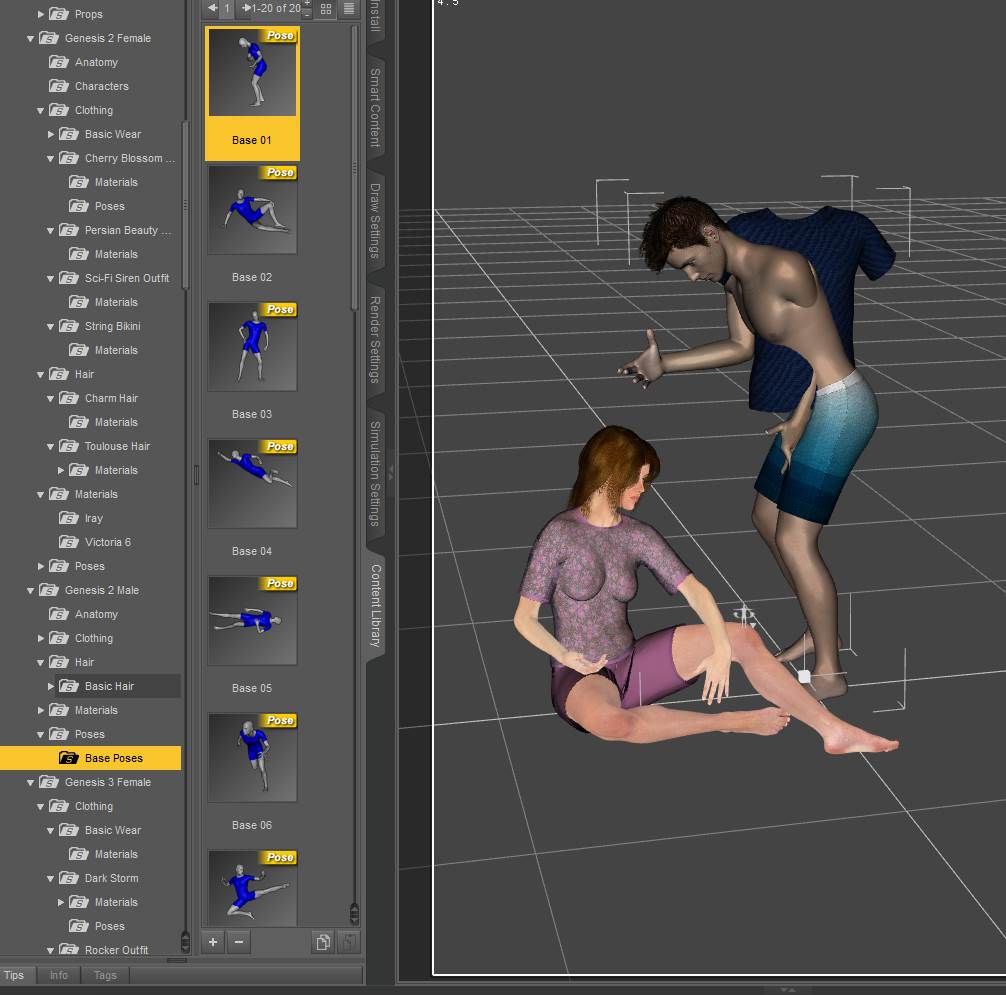Switch content view to list mode
The image size is (1006, 995).
coord(348,8)
